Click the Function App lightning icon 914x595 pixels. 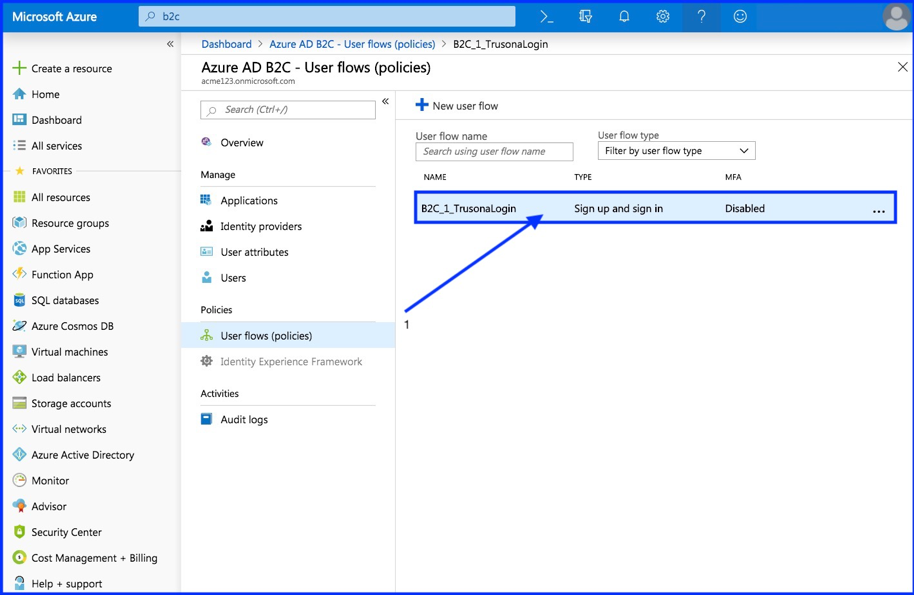tap(19, 274)
